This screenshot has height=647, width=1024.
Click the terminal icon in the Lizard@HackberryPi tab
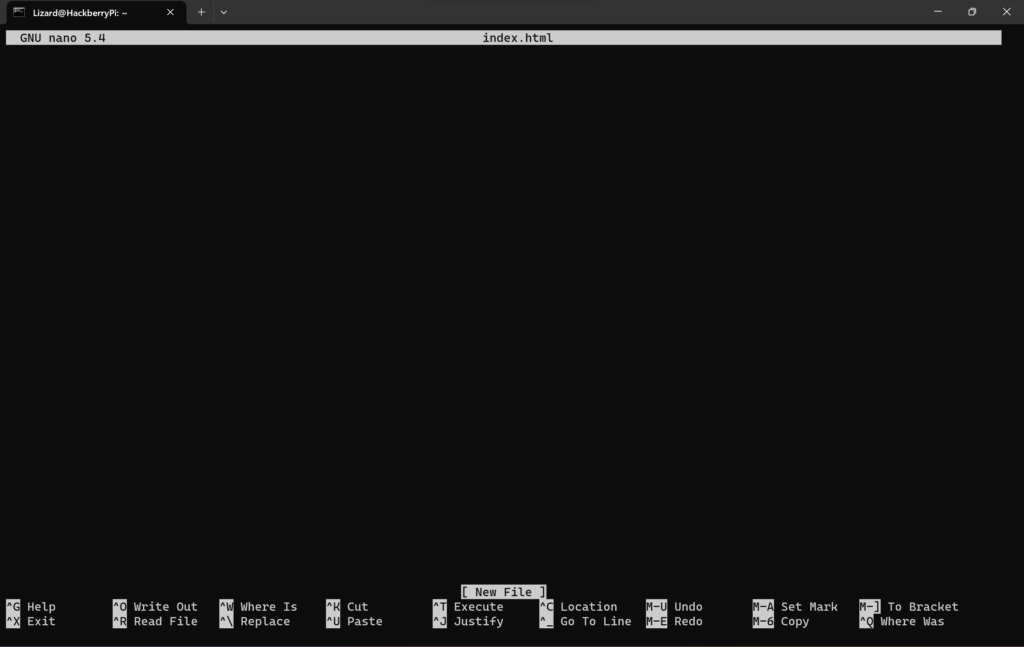pos(19,12)
